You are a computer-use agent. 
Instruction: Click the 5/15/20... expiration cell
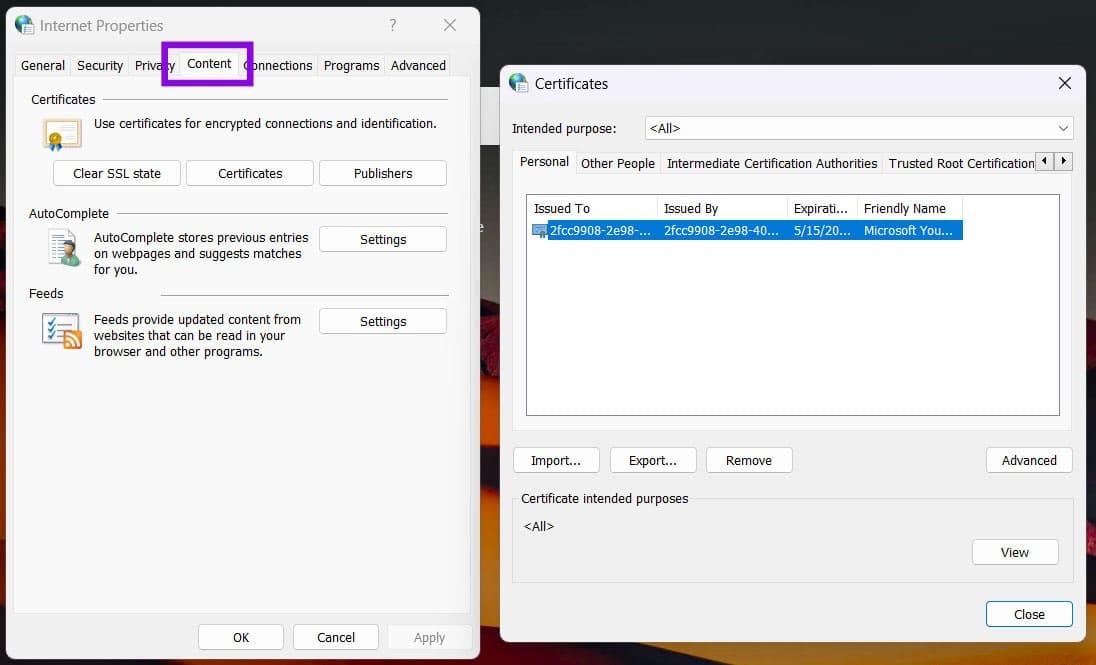click(822, 231)
